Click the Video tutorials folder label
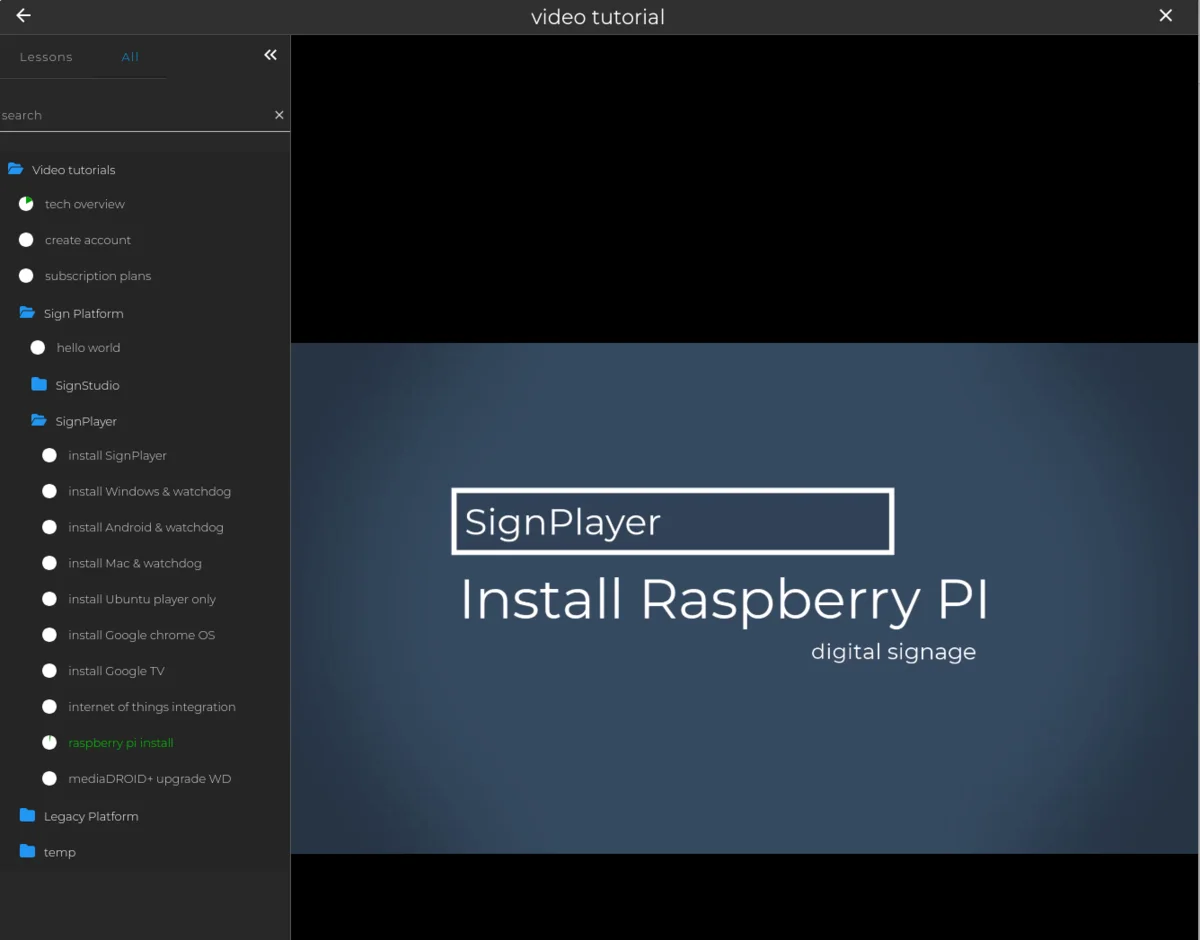 pos(74,170)
